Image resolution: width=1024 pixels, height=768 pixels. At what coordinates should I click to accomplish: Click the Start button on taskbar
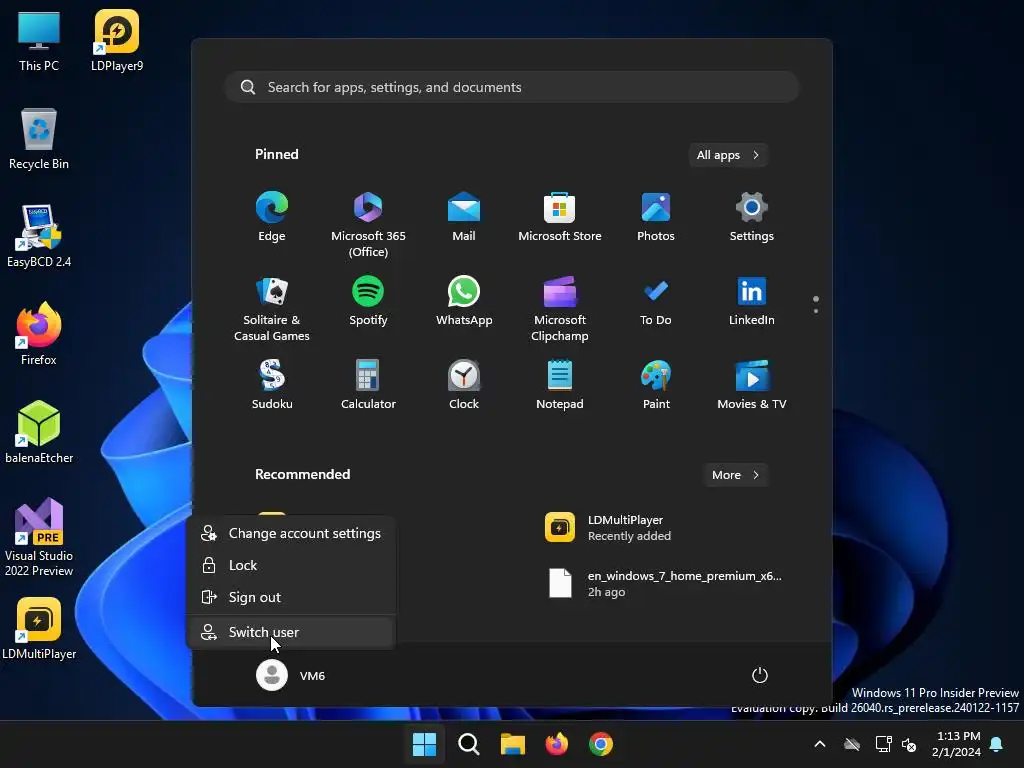(424, 744)
